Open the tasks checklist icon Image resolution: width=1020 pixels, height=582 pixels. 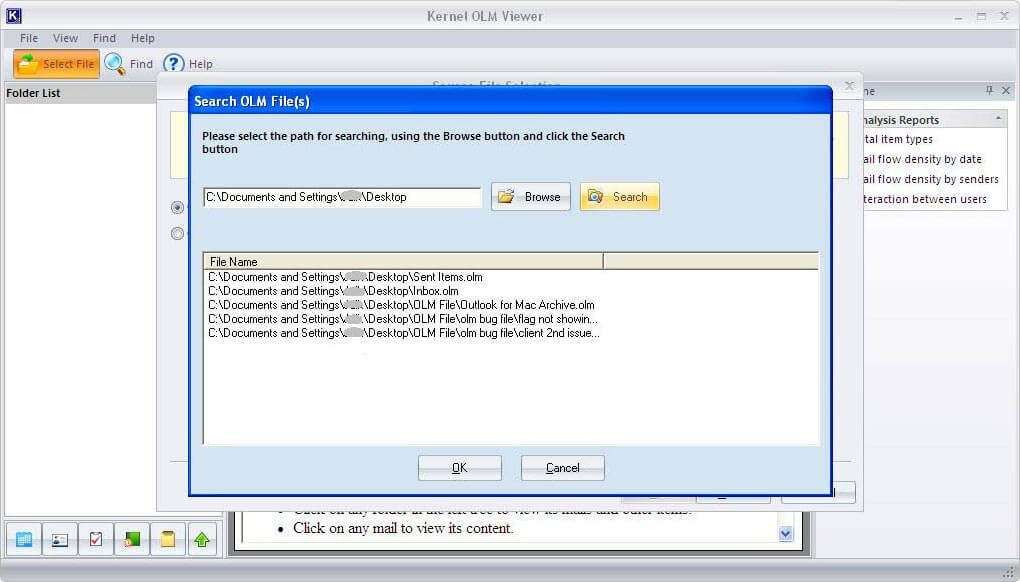click(96, 540)
